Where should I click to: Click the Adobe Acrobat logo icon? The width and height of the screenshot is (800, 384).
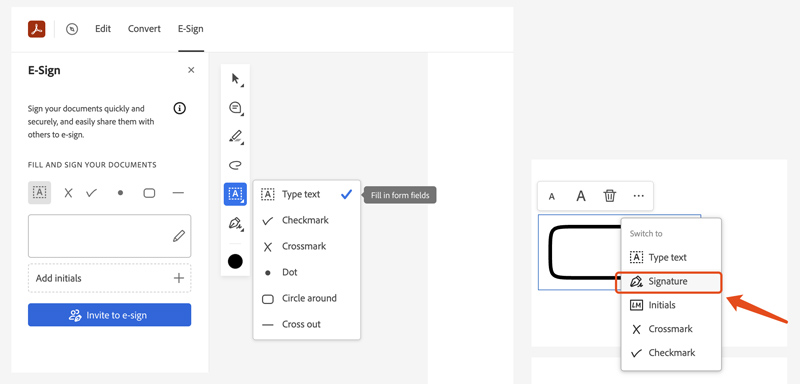pos(37,29)
